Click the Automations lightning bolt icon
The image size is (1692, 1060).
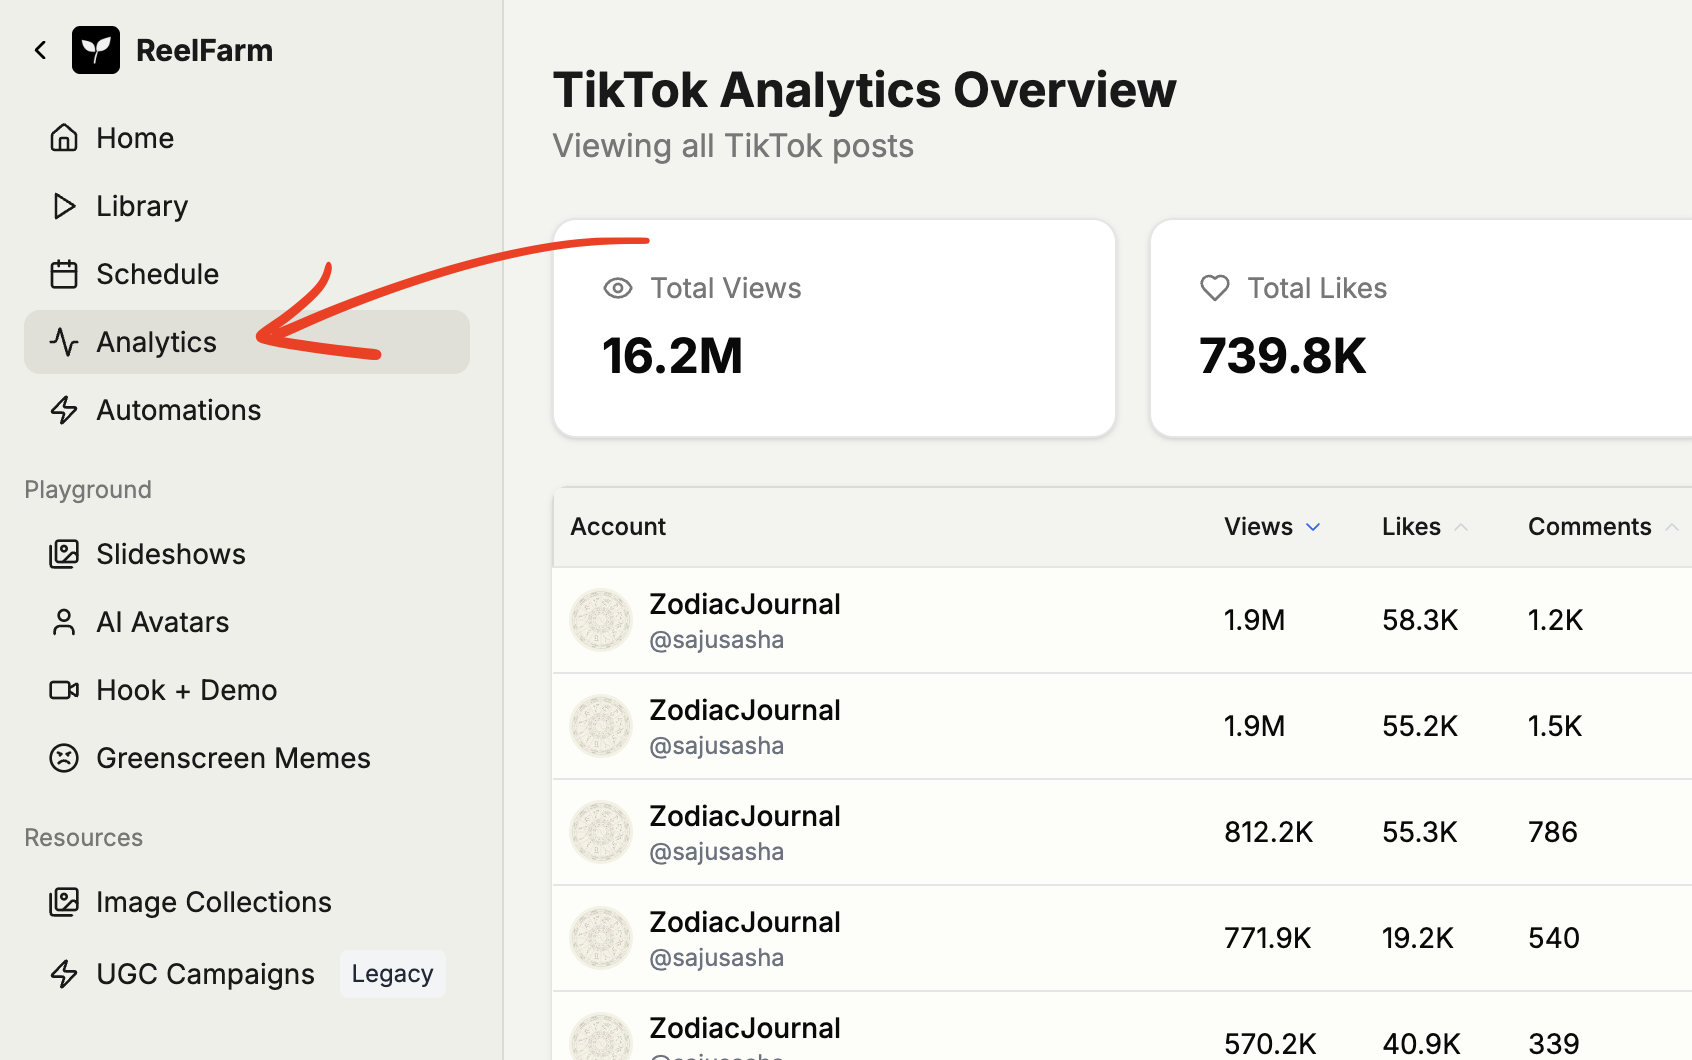coord(64,410)
